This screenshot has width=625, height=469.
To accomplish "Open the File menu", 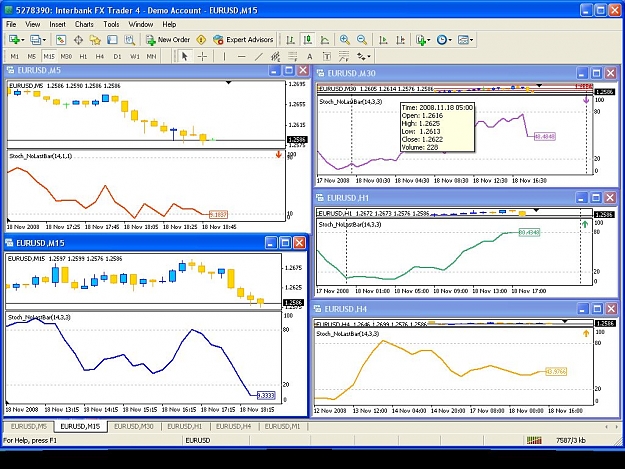I will [11, 24].
